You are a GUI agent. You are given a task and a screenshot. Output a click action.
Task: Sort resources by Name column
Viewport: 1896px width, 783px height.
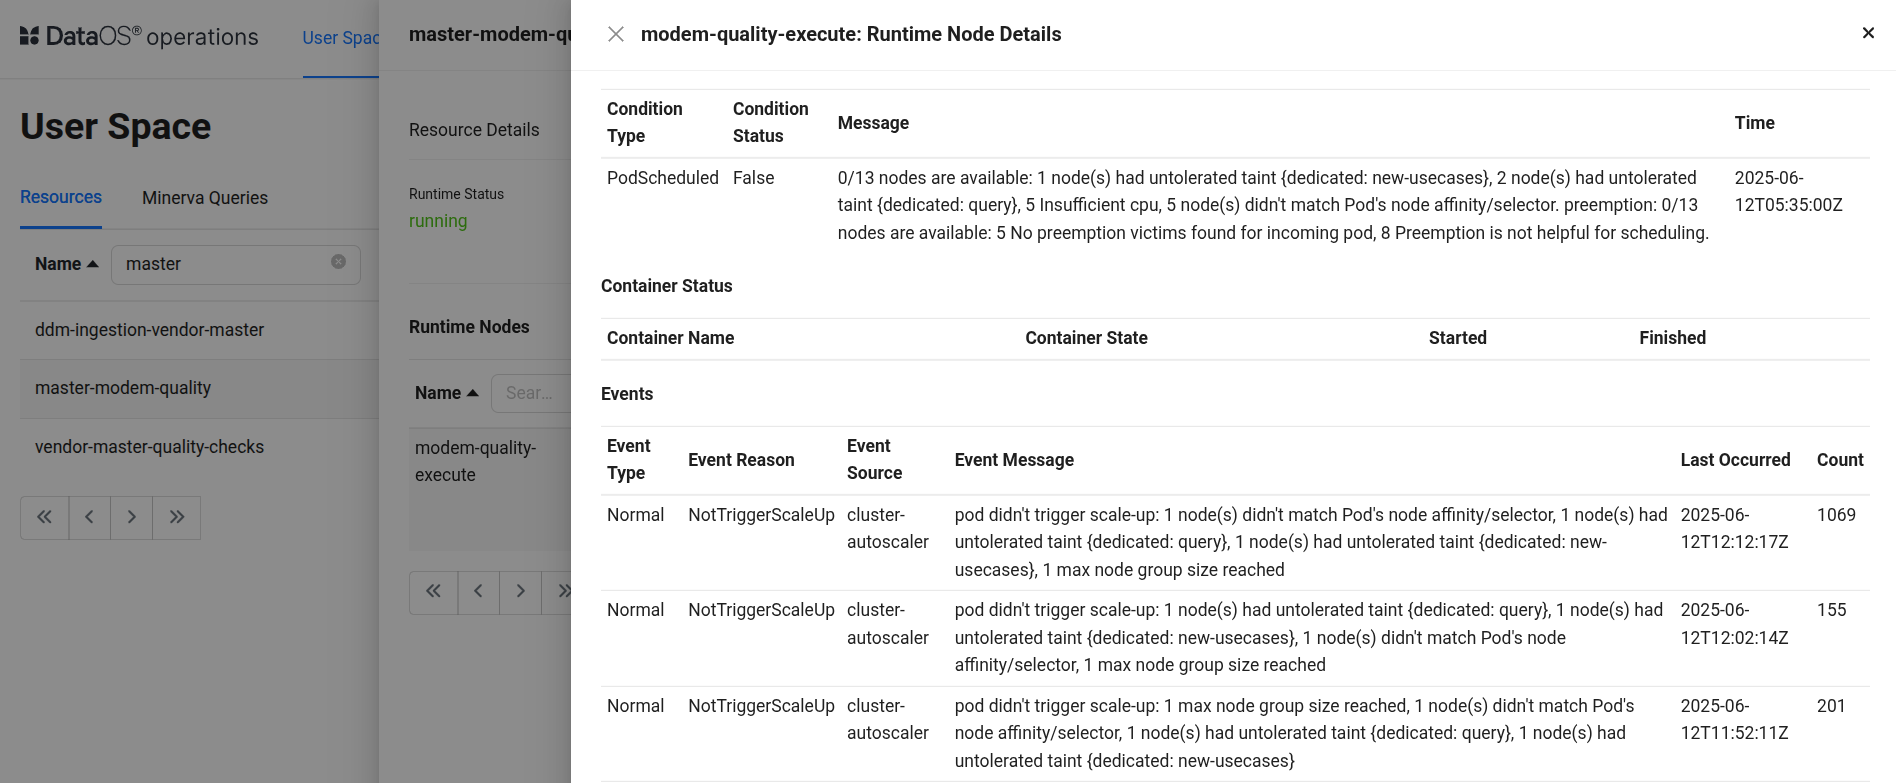(x=66, y=264)
